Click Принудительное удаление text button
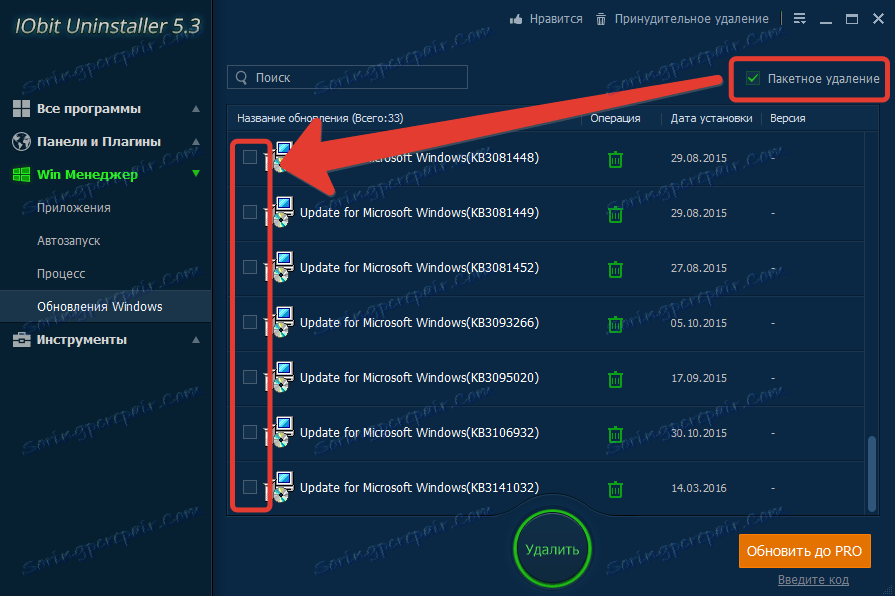The width and height of the screenshot is (895, 596). click(x=691, y=19)
